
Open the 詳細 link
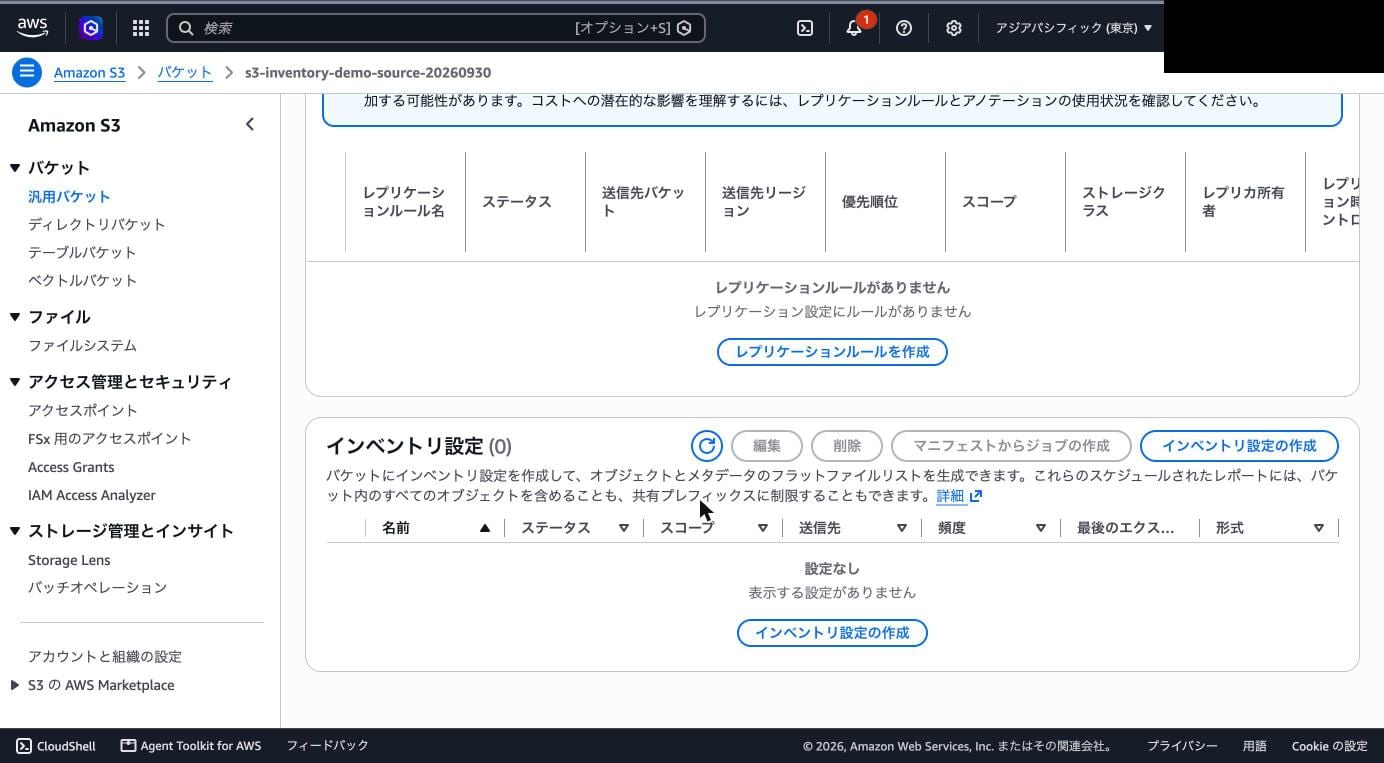[x=950, y=496]
